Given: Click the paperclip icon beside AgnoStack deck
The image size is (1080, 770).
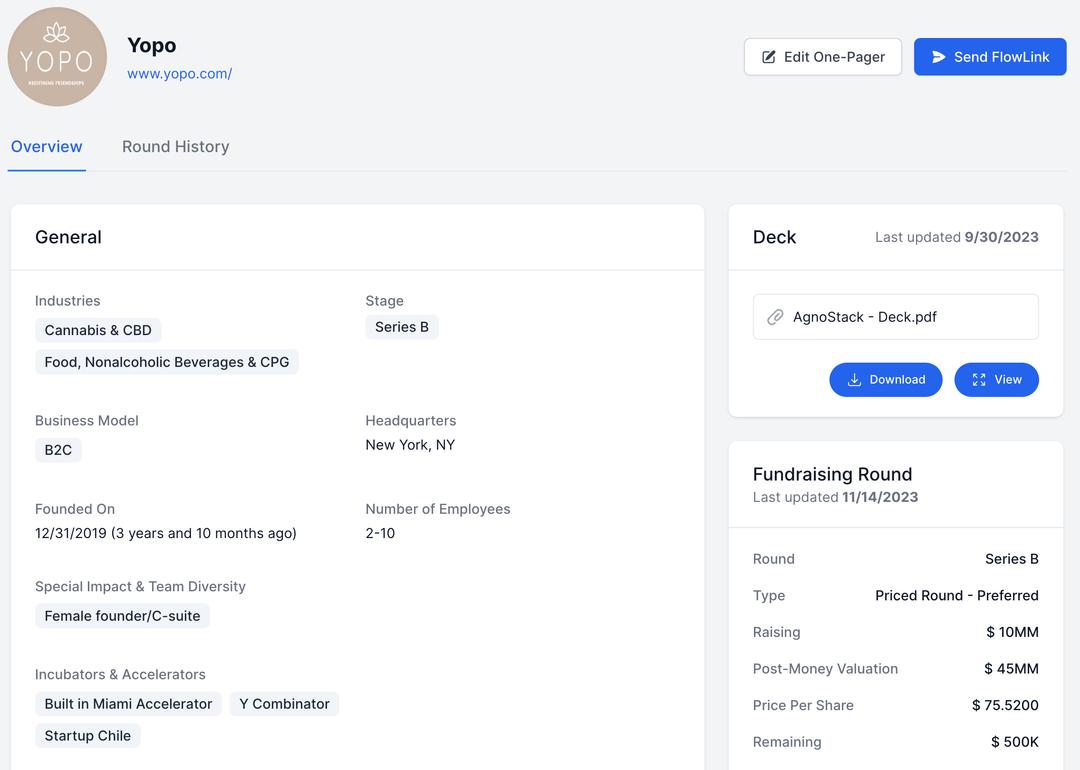Looking at the screenshot, I should pos(775,317).
